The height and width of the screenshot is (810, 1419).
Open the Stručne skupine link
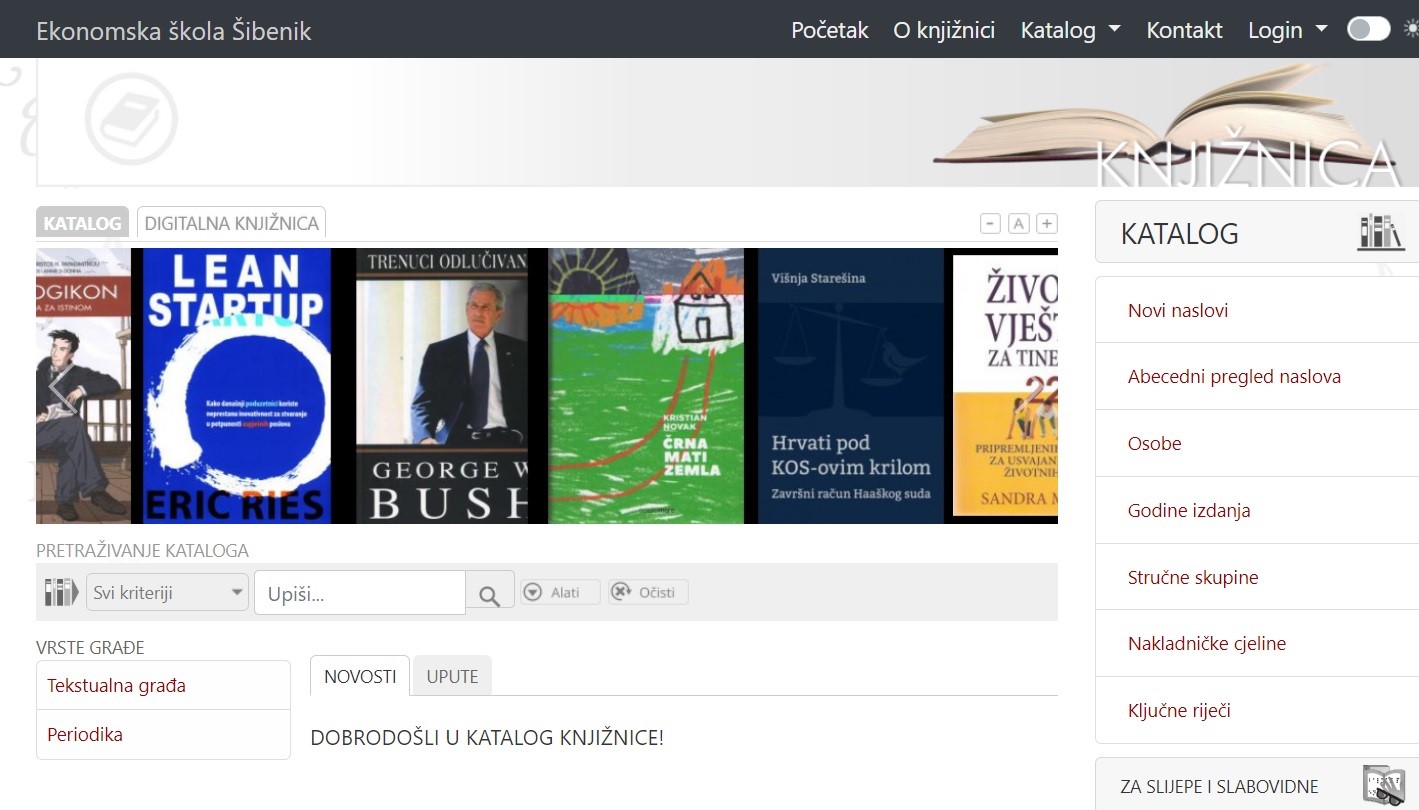[x=1193, y=577]
